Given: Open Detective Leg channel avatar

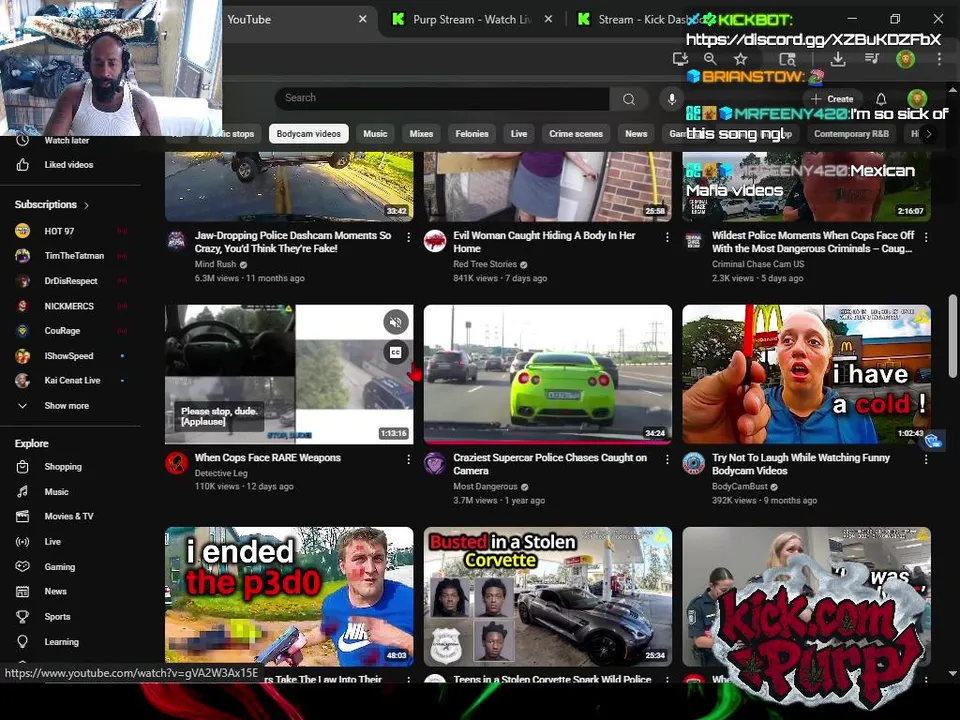Looking at the screenshot, I should (x=176, y=463).
